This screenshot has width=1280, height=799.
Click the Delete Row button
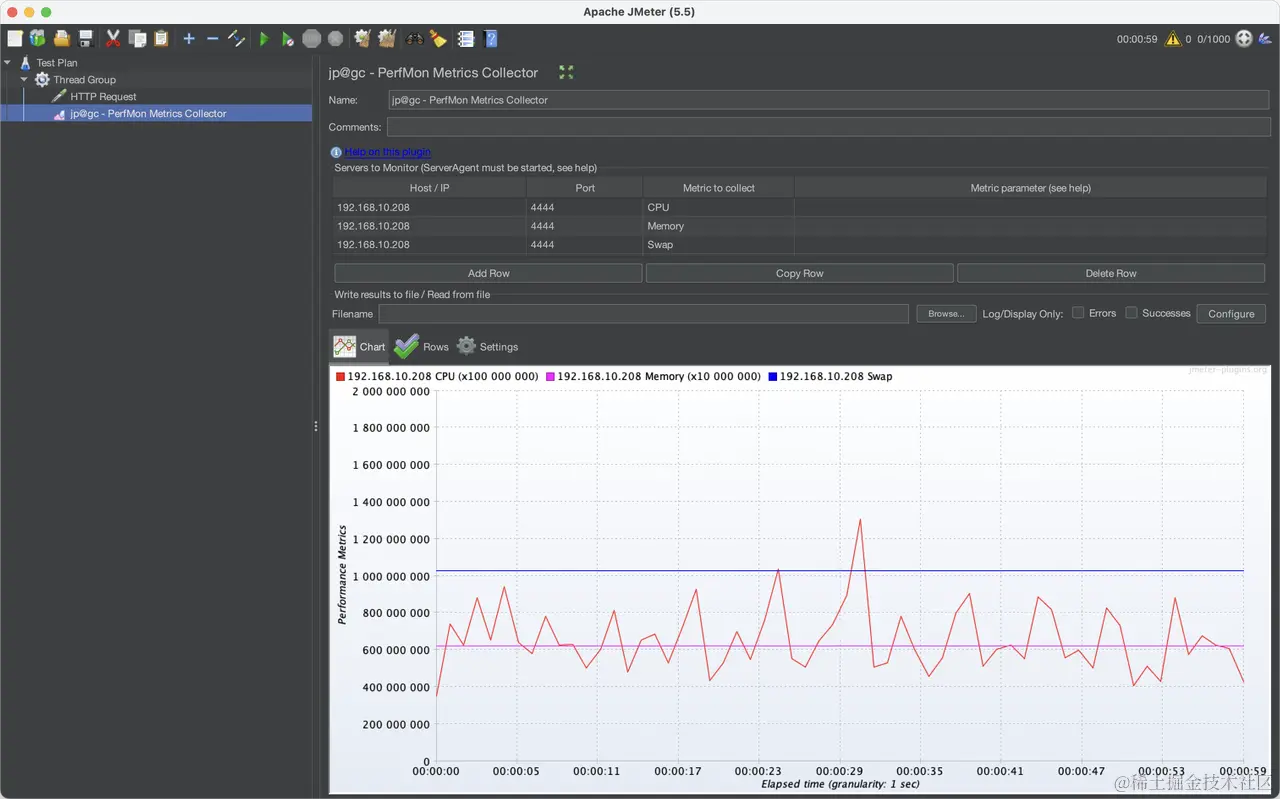click(1111, 273)
